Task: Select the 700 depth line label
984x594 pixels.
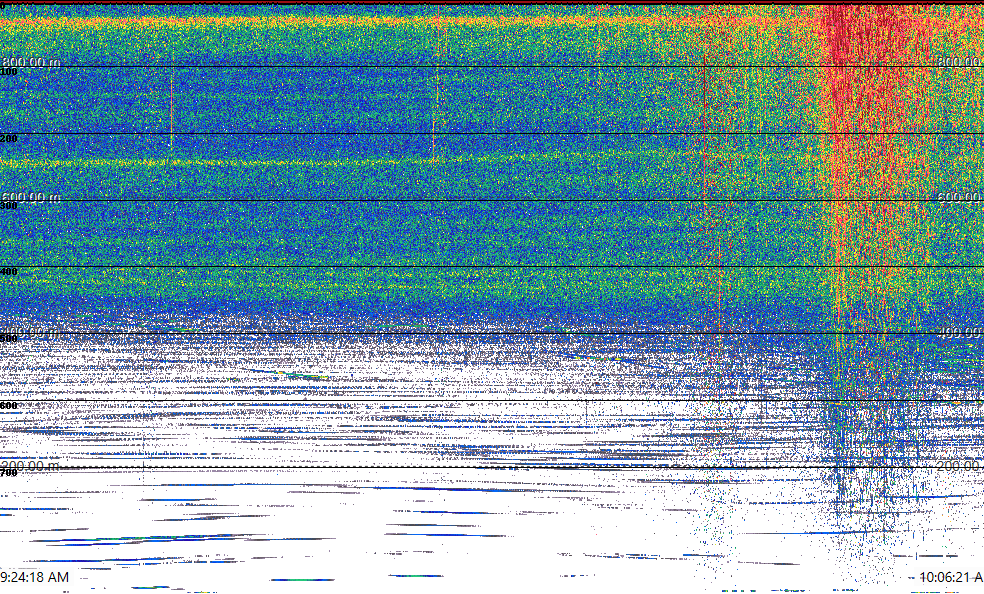Action: coord(9,473)
